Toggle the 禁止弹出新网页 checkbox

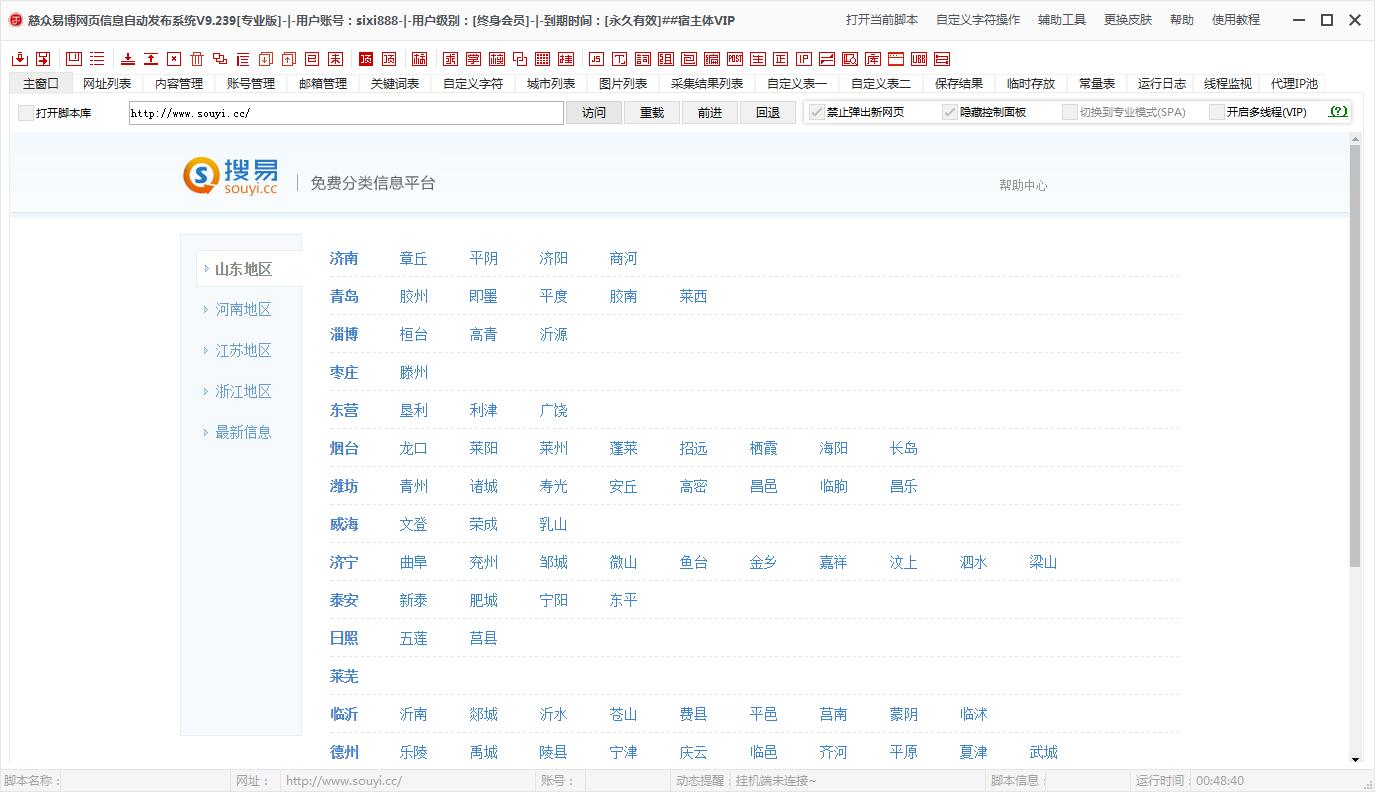[817, 112]
